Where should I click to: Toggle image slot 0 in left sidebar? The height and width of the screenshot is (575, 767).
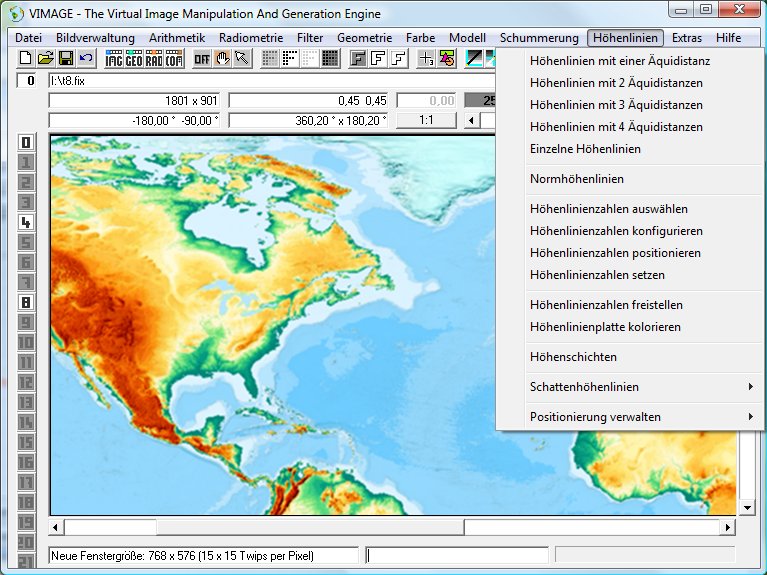pos(26,142)
